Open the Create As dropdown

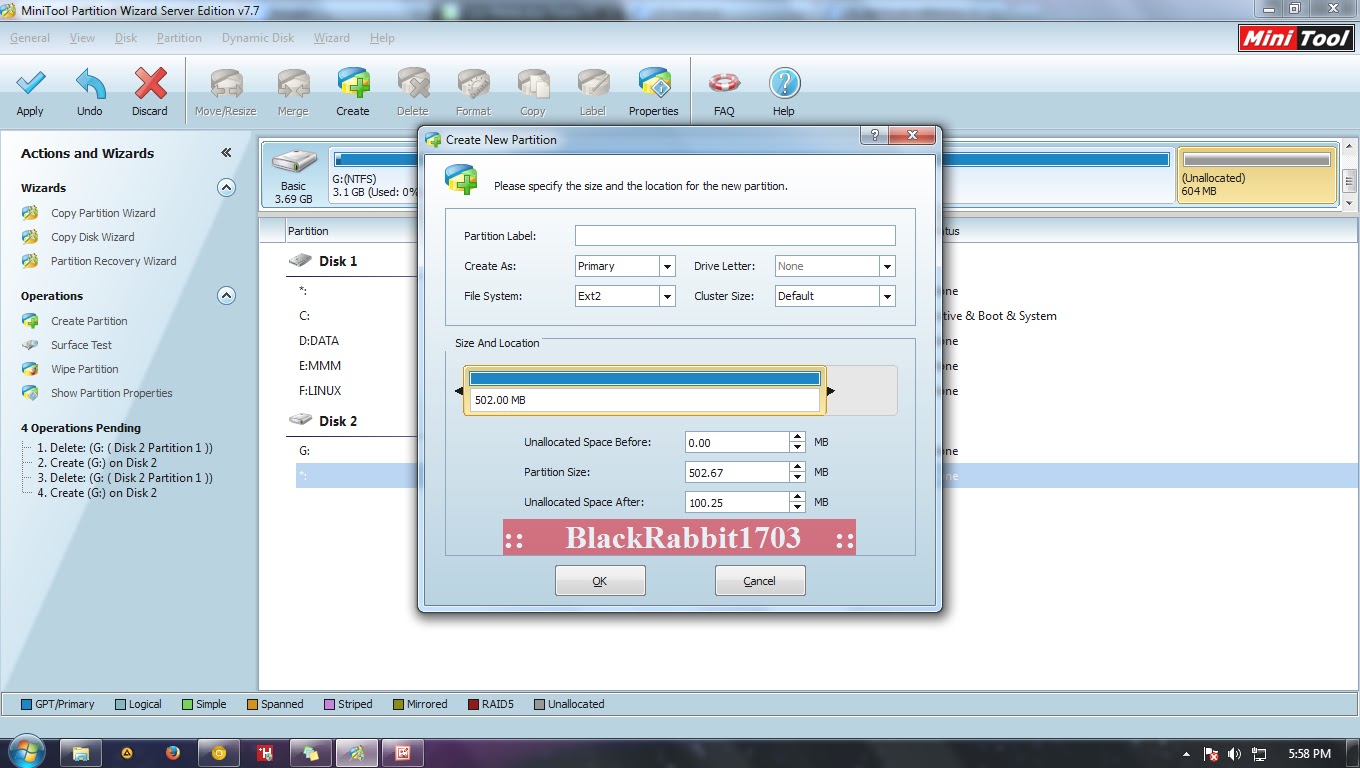click(x=667, y=266)
